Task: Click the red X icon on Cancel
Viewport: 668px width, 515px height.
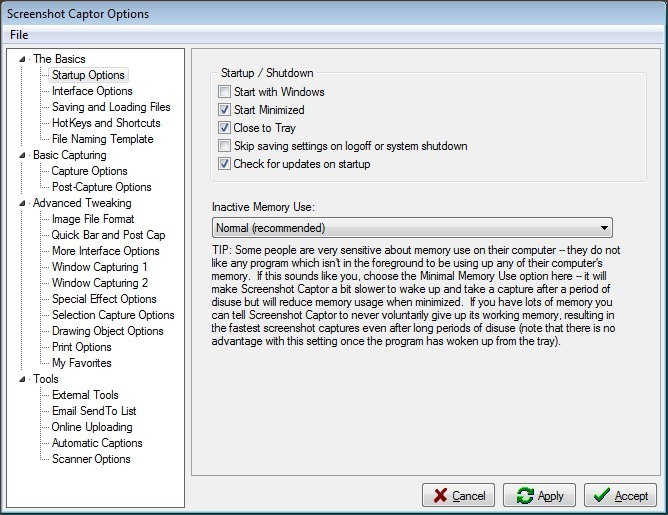Action: click(x=439, y=495)
